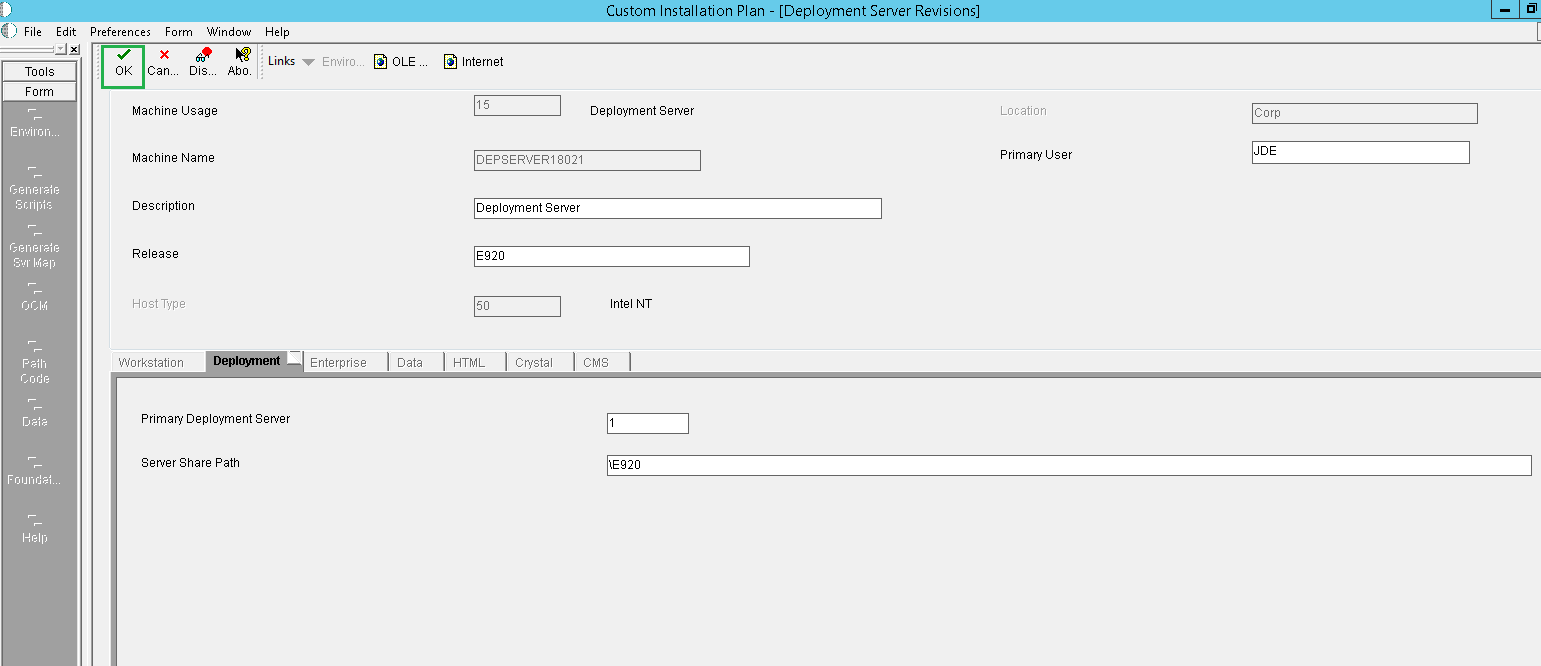Image resolution: width=1541 pixels, height=666 pixels.
Task: Select Data from the left sidebar
Action: (33, 414)
